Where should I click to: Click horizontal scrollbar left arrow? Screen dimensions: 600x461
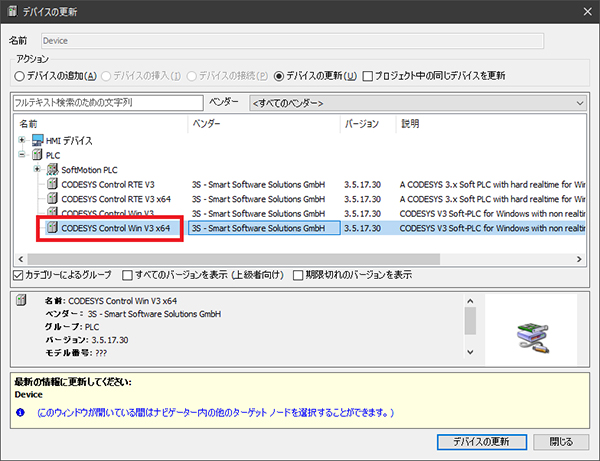(21, 259)
